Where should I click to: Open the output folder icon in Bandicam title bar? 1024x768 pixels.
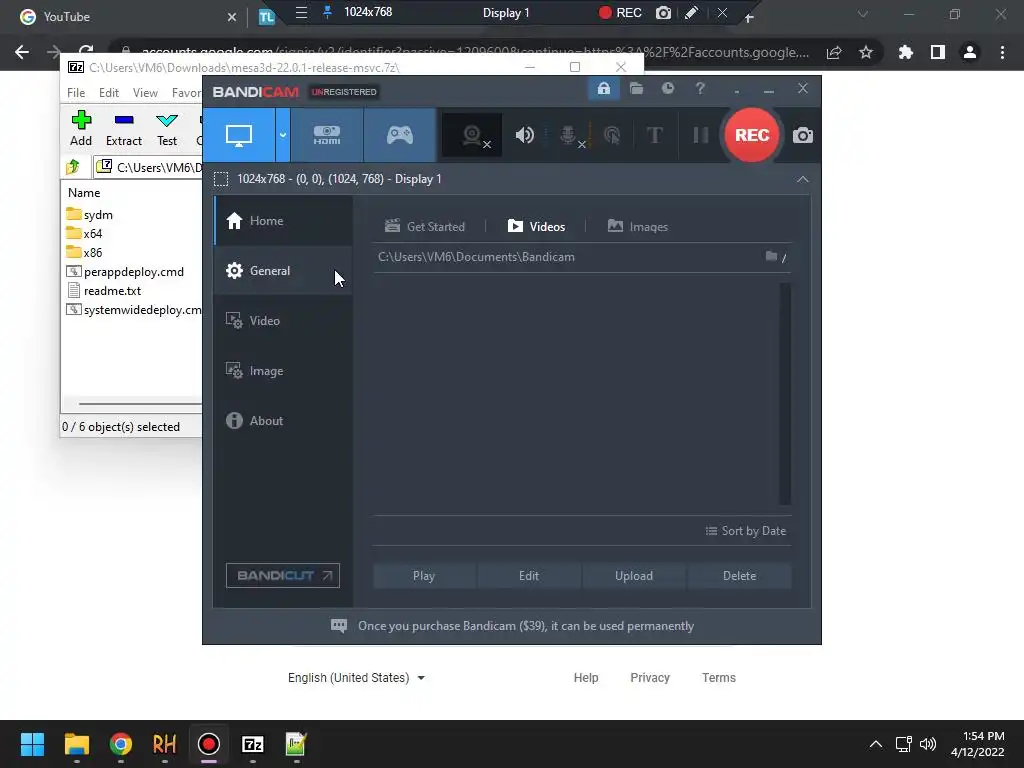pyautogui.click(x=636, y=88)
